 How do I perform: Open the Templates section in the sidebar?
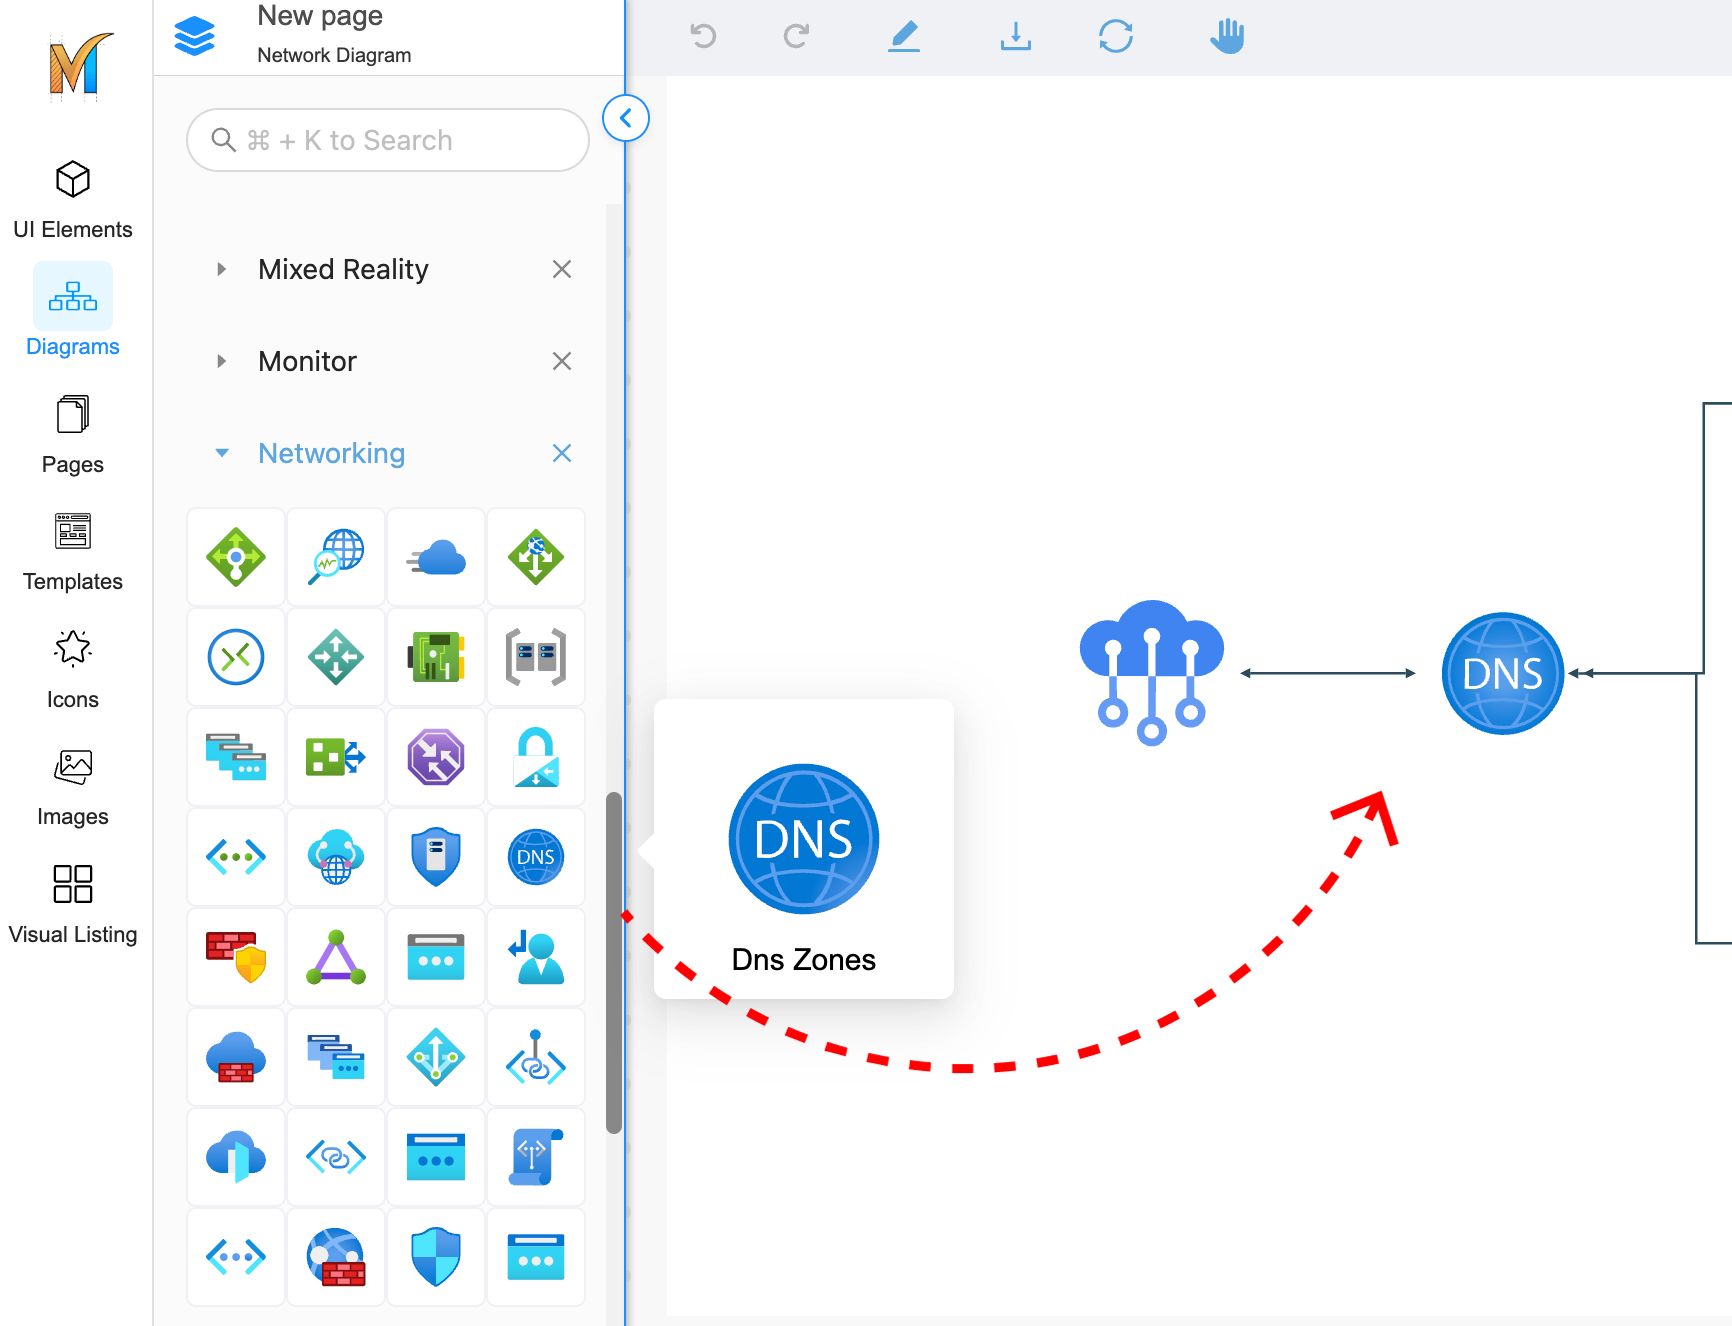click(x=73, y=552)
